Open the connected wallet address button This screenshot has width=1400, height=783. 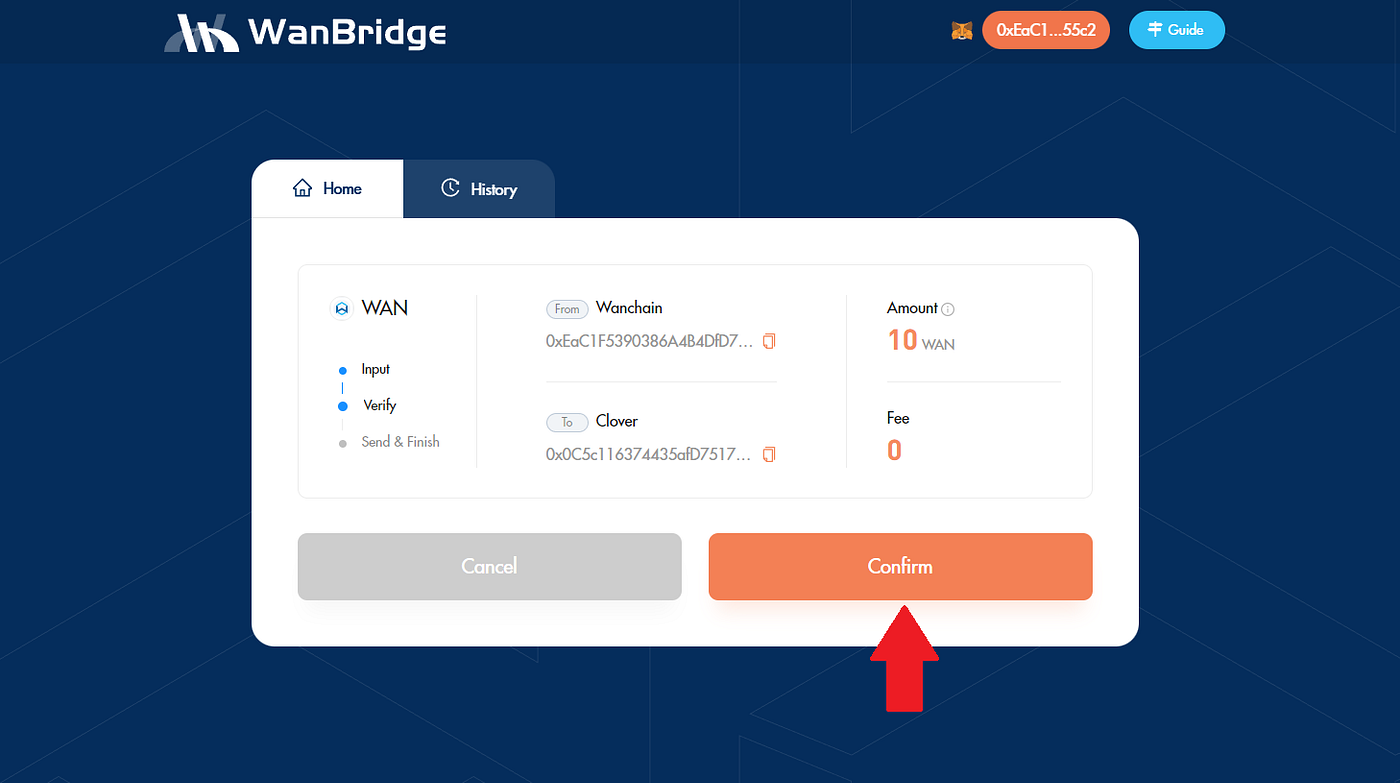[1046, 30]
